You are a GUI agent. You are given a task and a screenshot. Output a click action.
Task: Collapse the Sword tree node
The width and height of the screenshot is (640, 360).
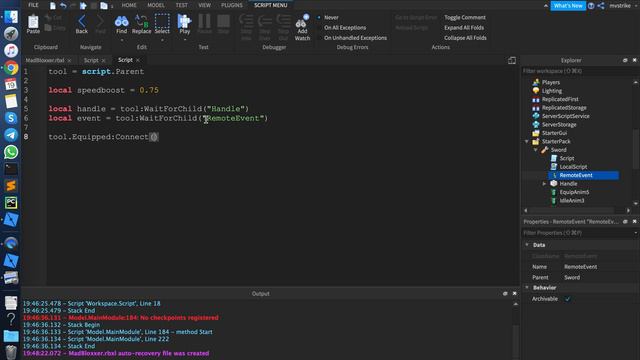(536, 150)
